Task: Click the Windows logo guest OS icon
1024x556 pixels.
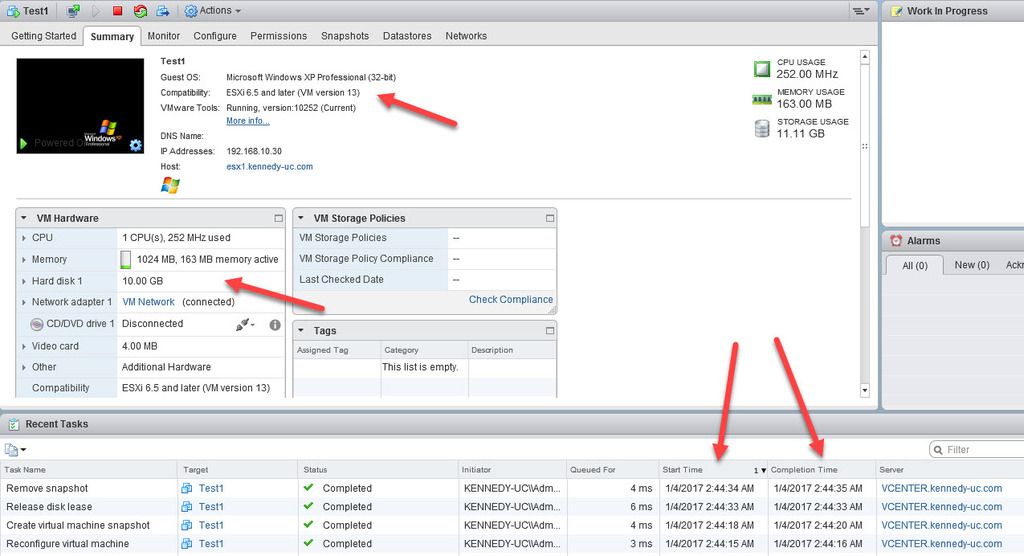Action: click(x=170, y=185)
